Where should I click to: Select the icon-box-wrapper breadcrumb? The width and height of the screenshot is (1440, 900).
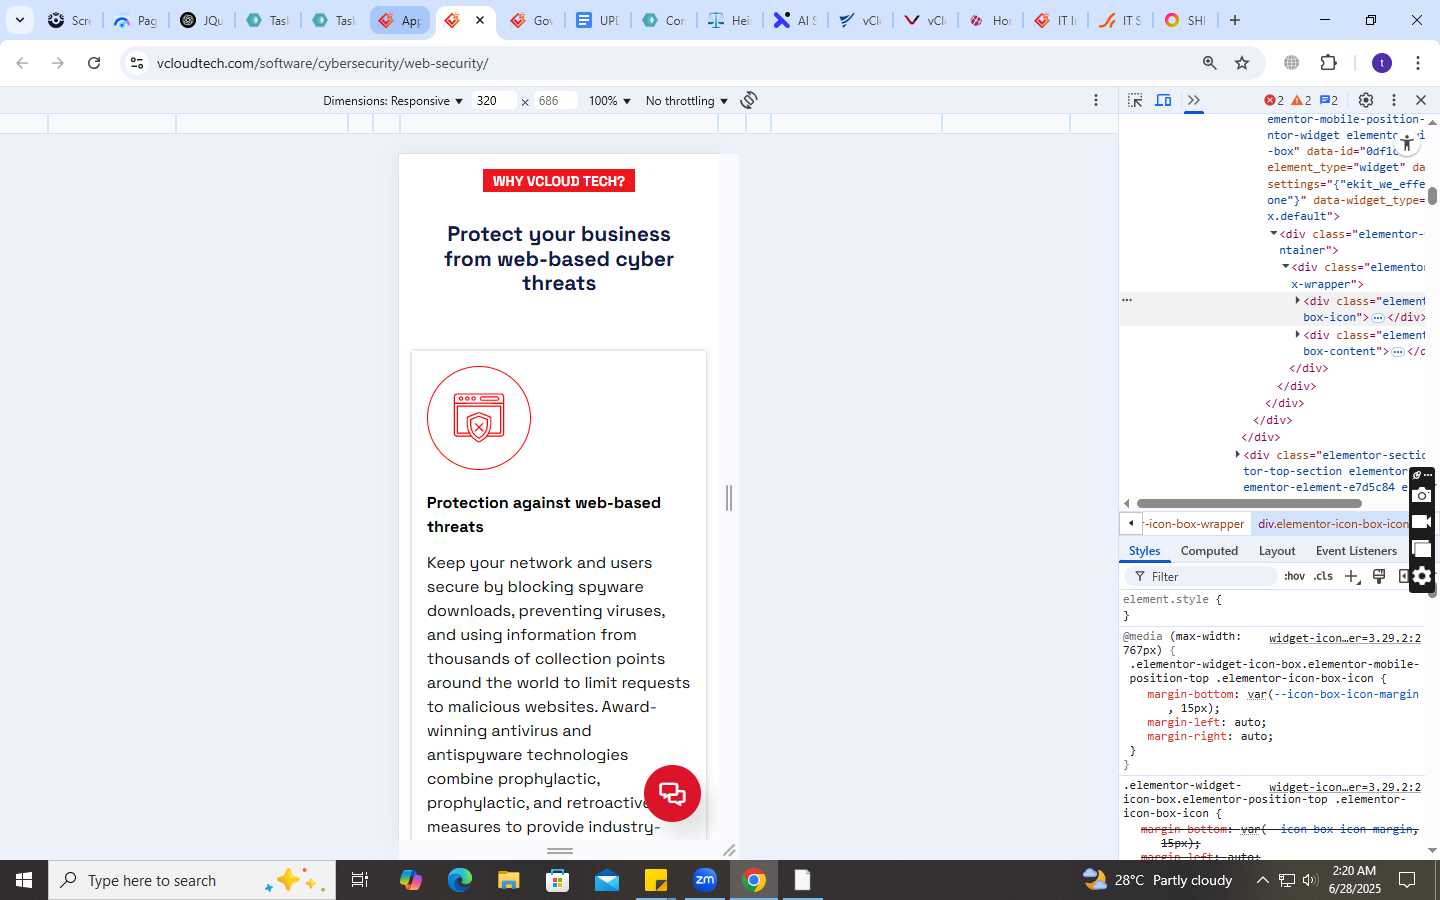click(1194, 524)
